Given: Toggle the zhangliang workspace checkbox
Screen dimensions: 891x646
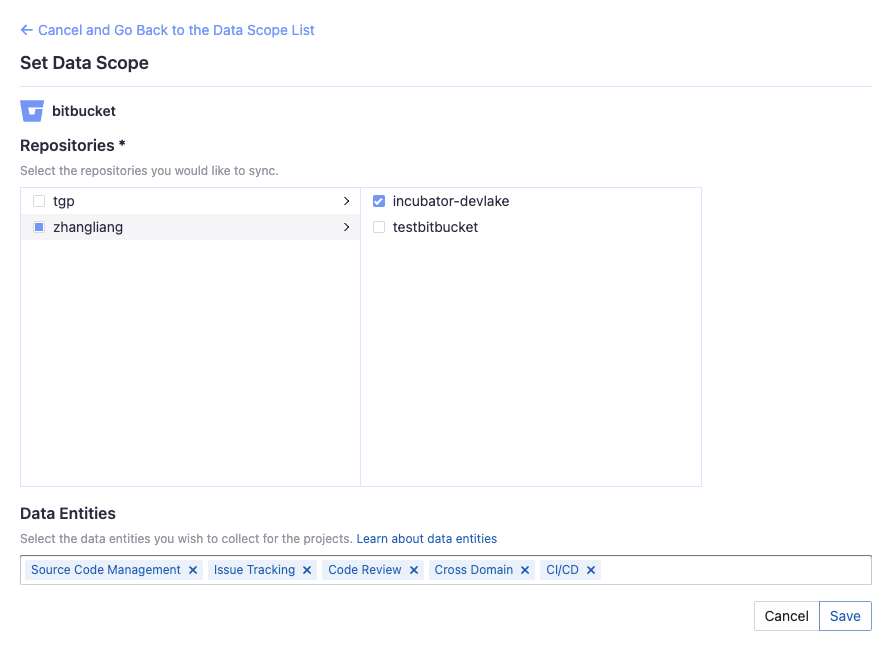Looking at the screenshot, I should pos(39,227).
